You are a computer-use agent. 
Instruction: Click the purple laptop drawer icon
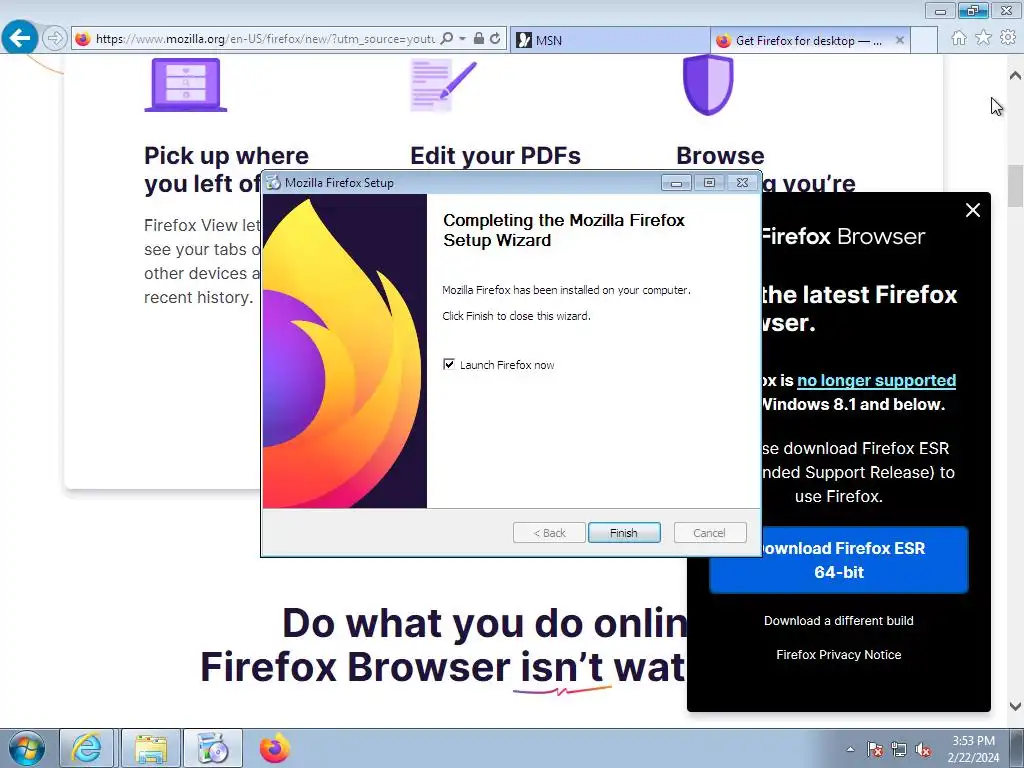[x=185, y=85]
